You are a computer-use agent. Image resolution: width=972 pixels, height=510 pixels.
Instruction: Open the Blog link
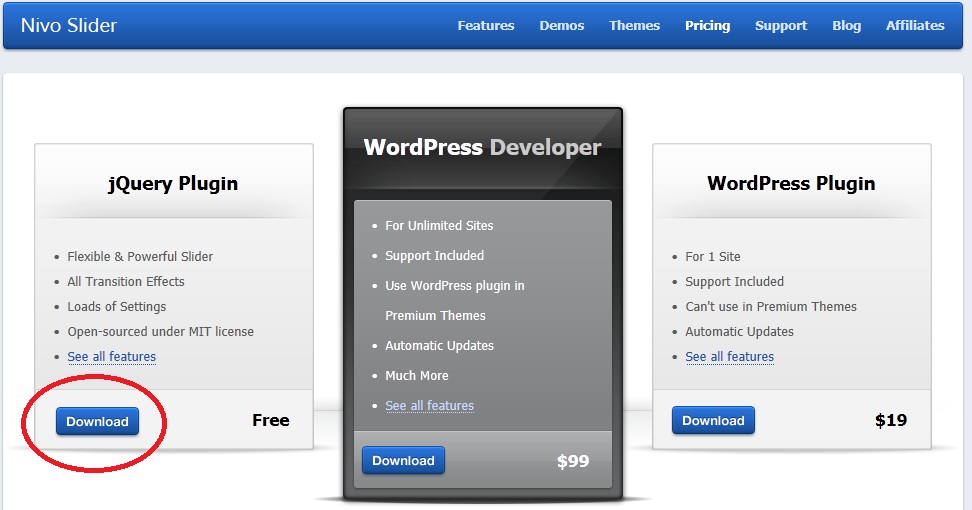point(846,25)
